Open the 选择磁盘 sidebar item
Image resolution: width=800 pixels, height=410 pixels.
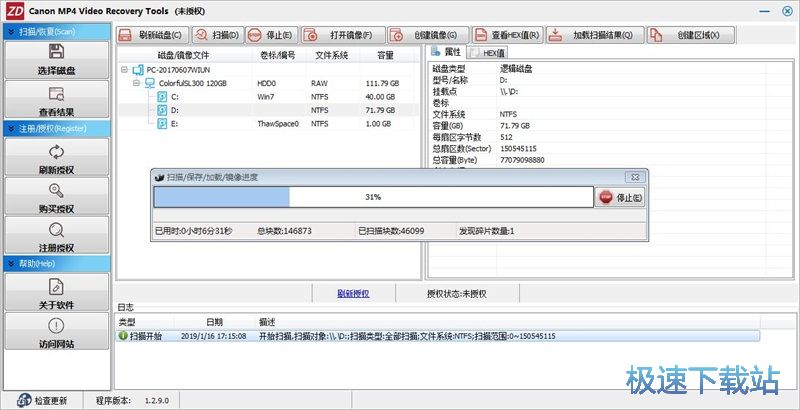coord(57,60)
